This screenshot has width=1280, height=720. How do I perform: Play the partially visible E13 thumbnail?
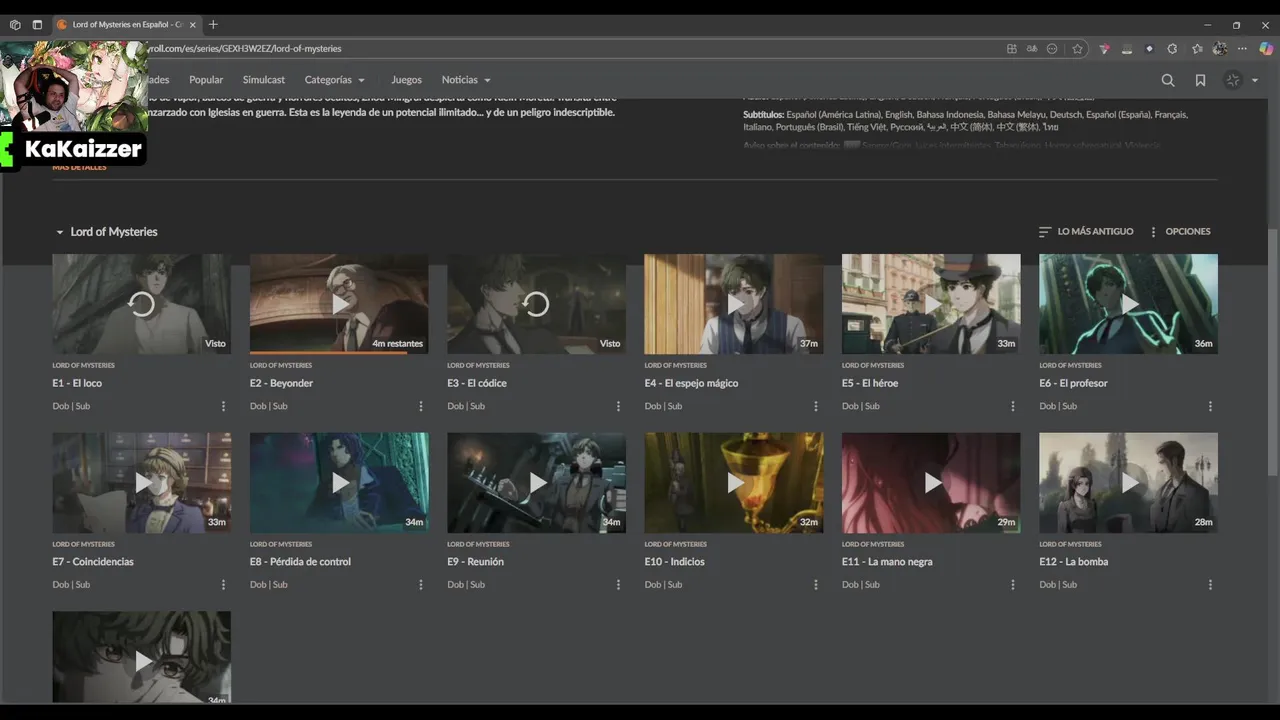[x=141, y=658]
